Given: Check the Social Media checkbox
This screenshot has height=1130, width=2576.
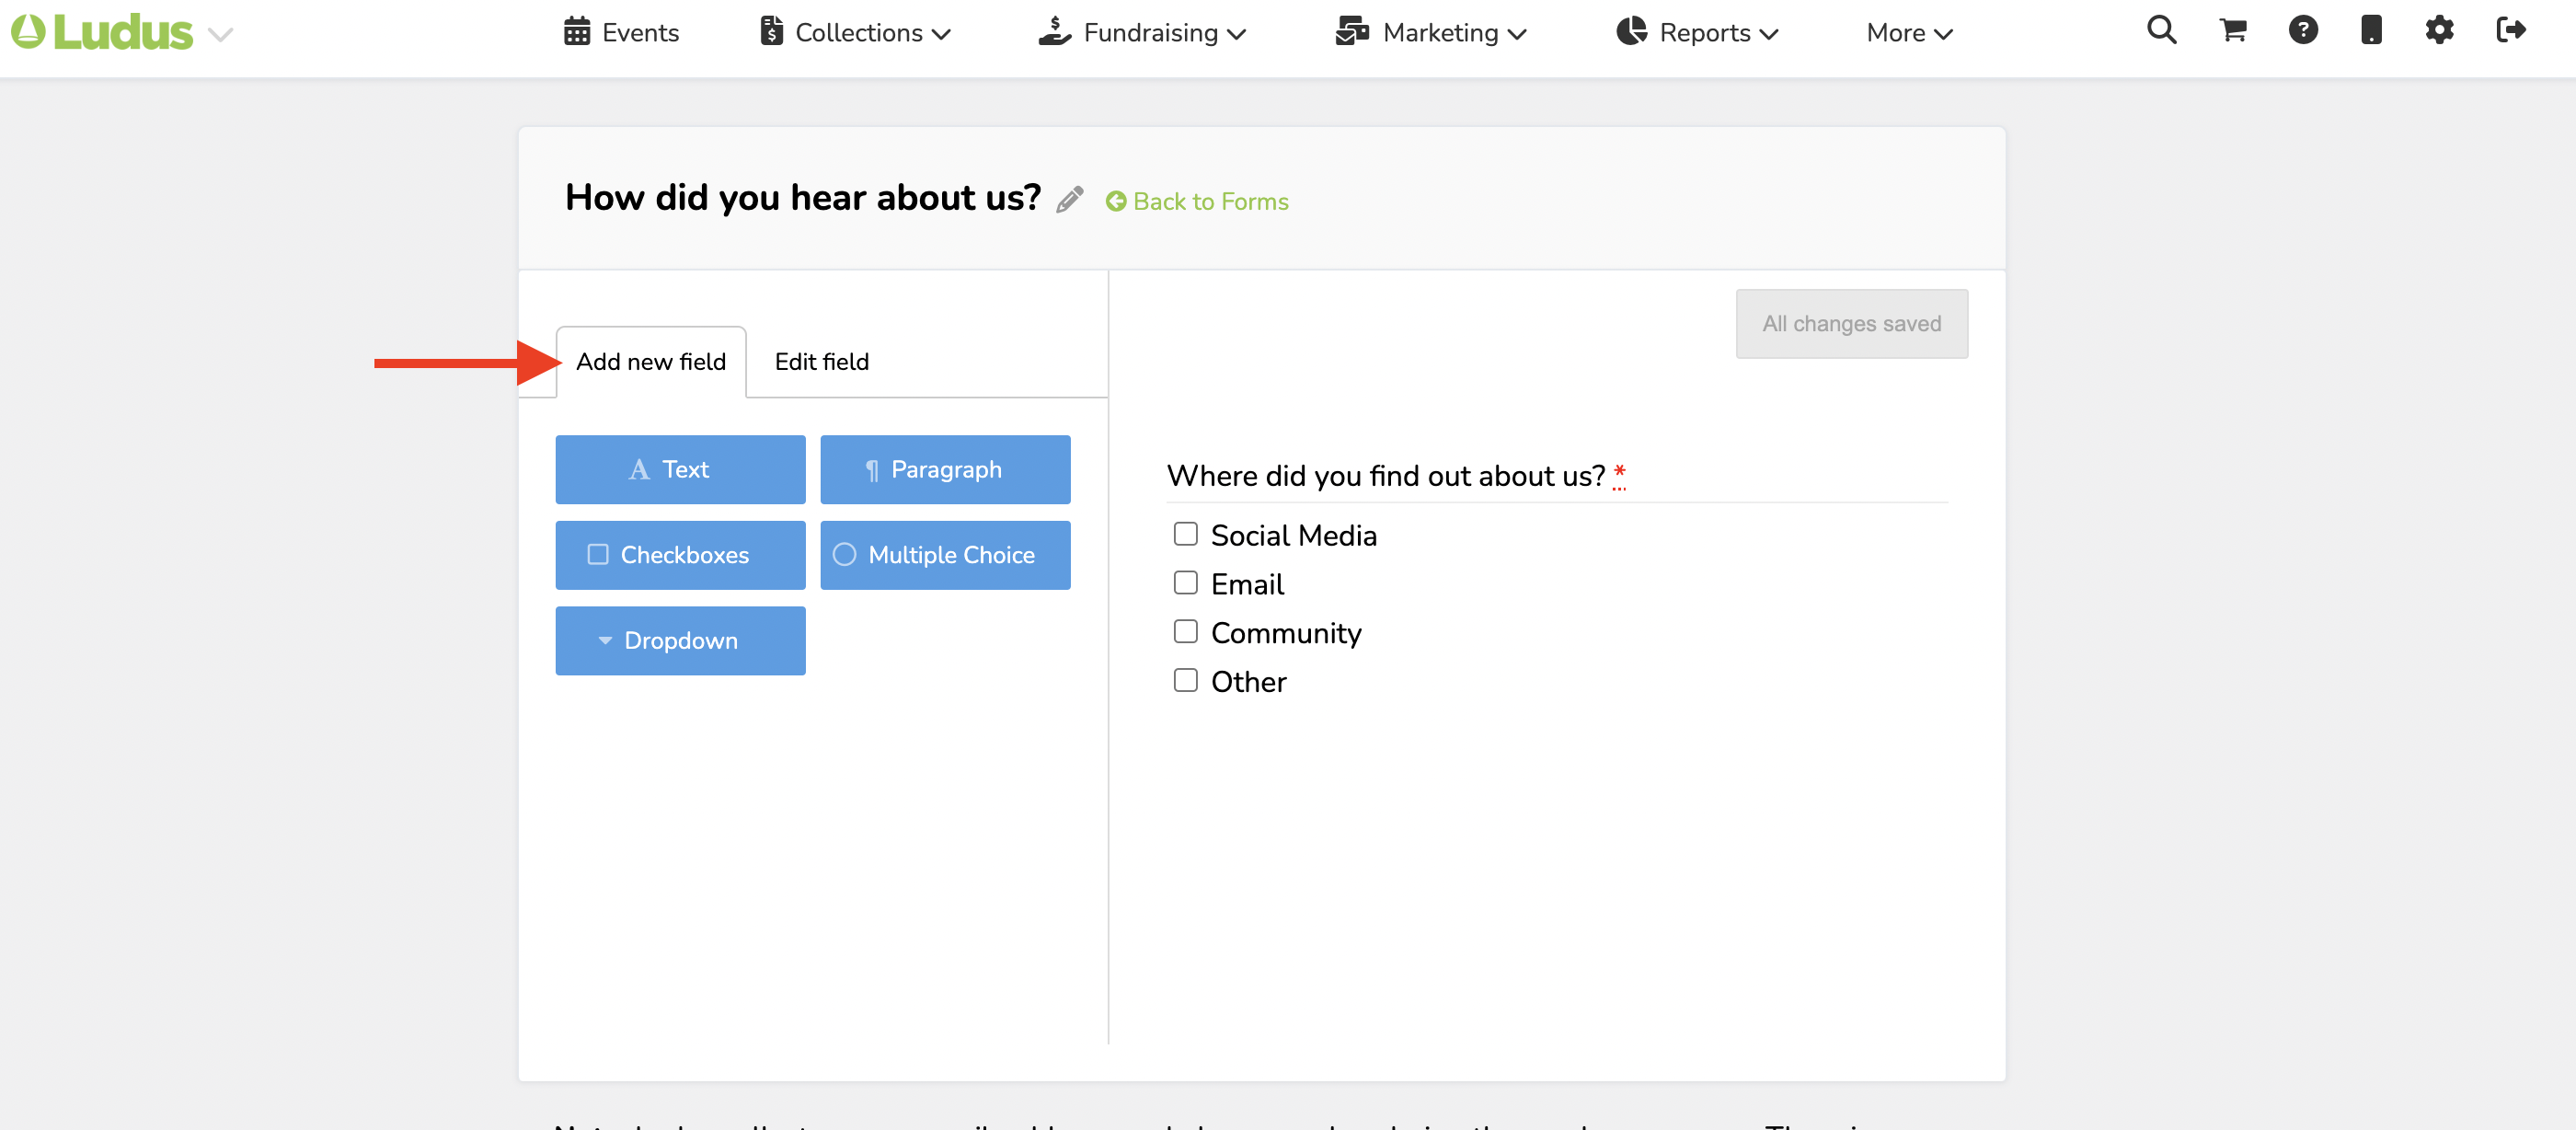Looking at the screenshot, I should pyautogui.click(x=1185, y=534).
